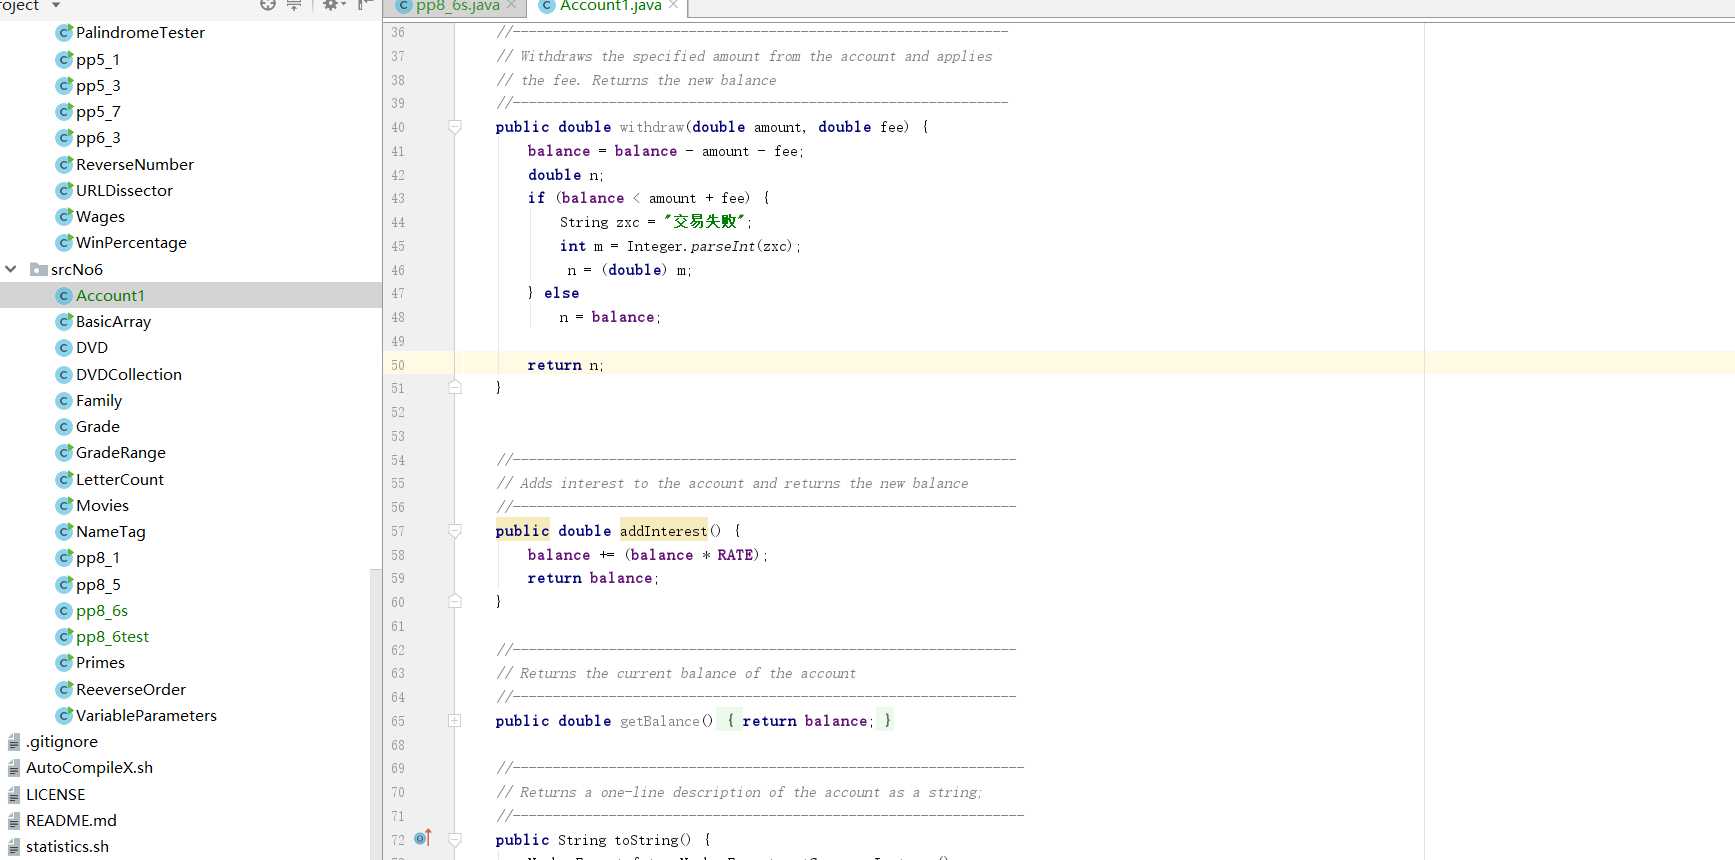1735x860 pixels.
Task: Click the Family class icon
Action: (x=64, y=400)
